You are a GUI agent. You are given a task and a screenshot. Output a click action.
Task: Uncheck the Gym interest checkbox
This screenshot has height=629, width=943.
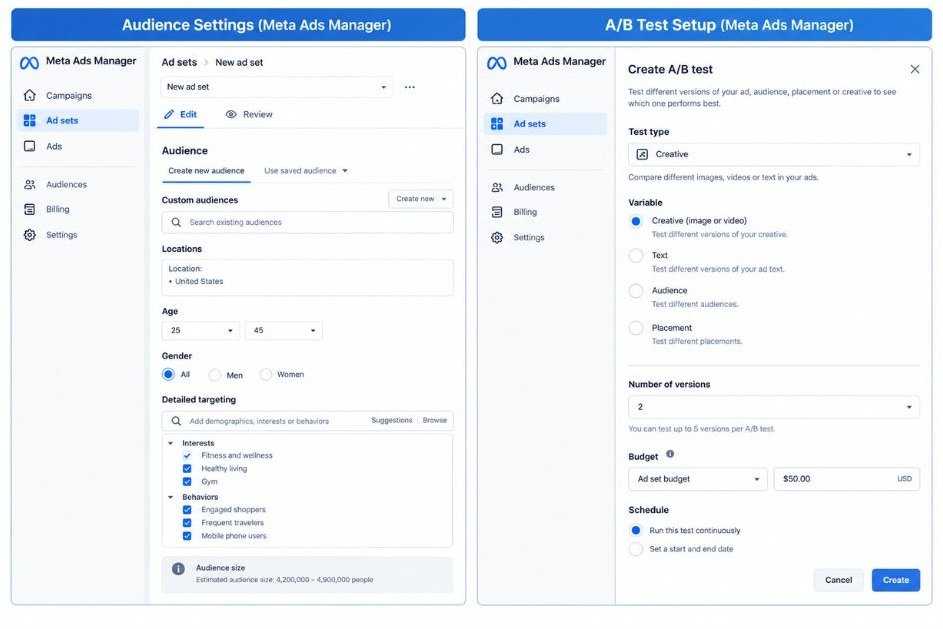(x=187, y=482)
